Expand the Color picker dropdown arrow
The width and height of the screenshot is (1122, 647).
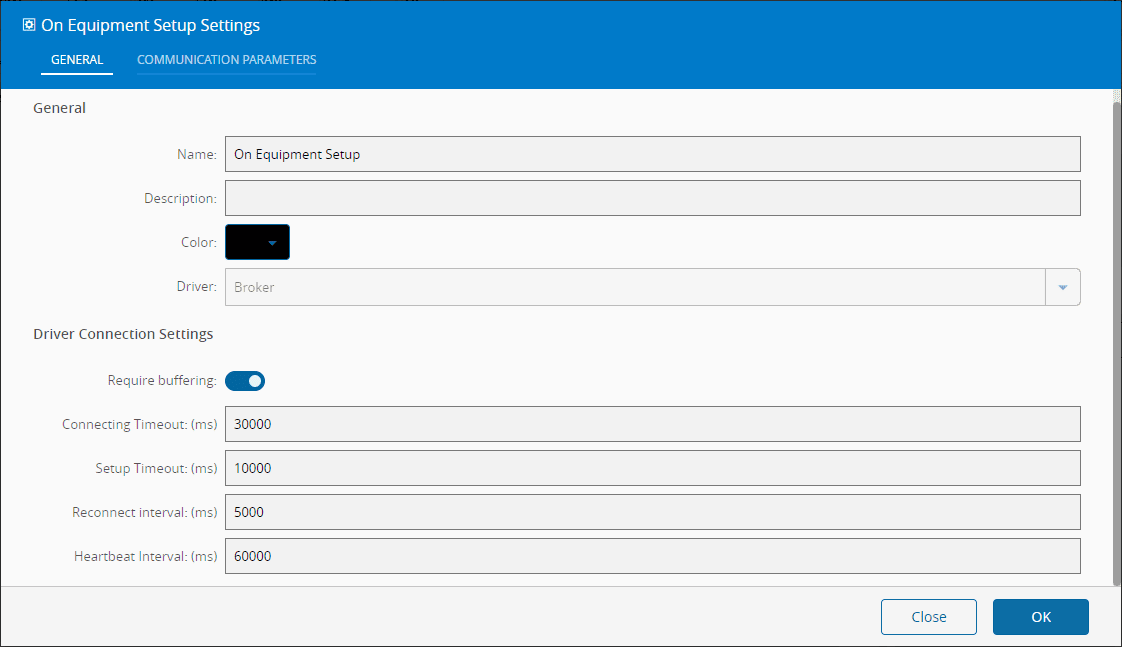272,242
